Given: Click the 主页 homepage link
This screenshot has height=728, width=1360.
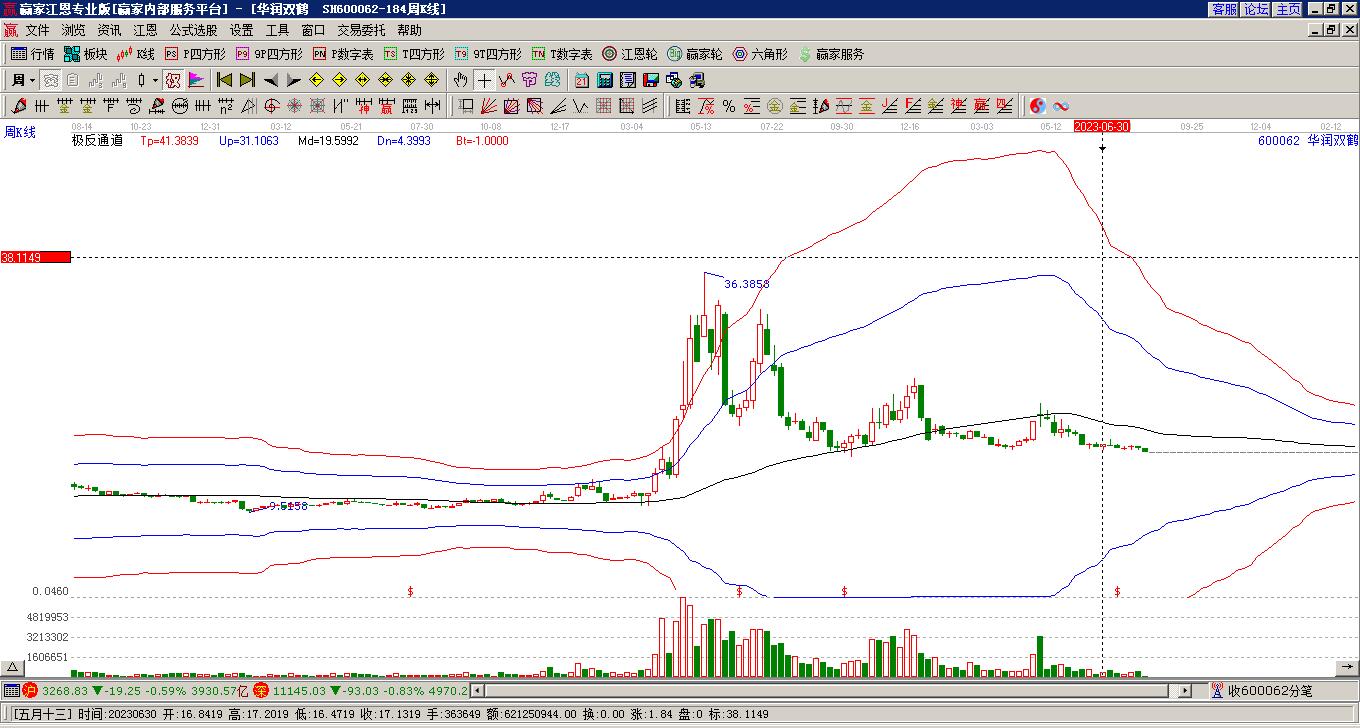Looking at the screenshot, I should pyautogui.click(x=1288, y=9).
